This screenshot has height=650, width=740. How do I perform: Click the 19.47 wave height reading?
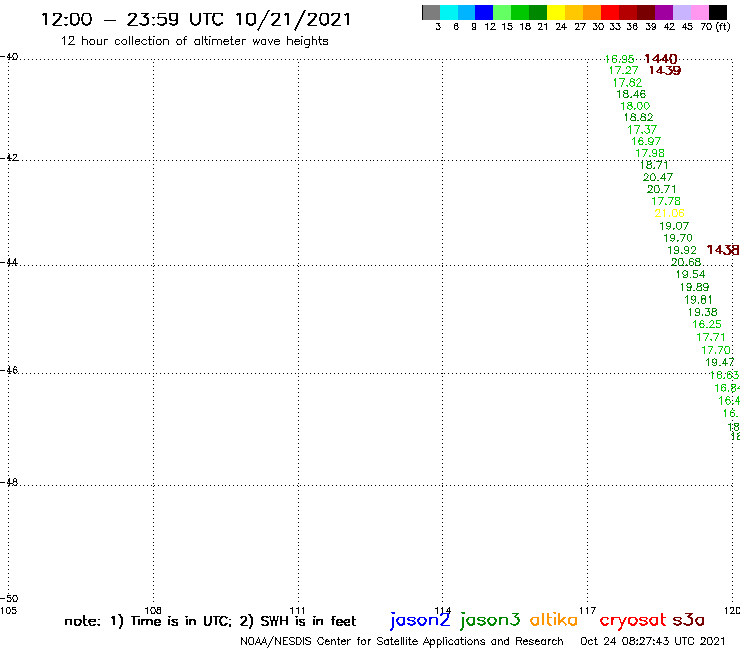719,362
